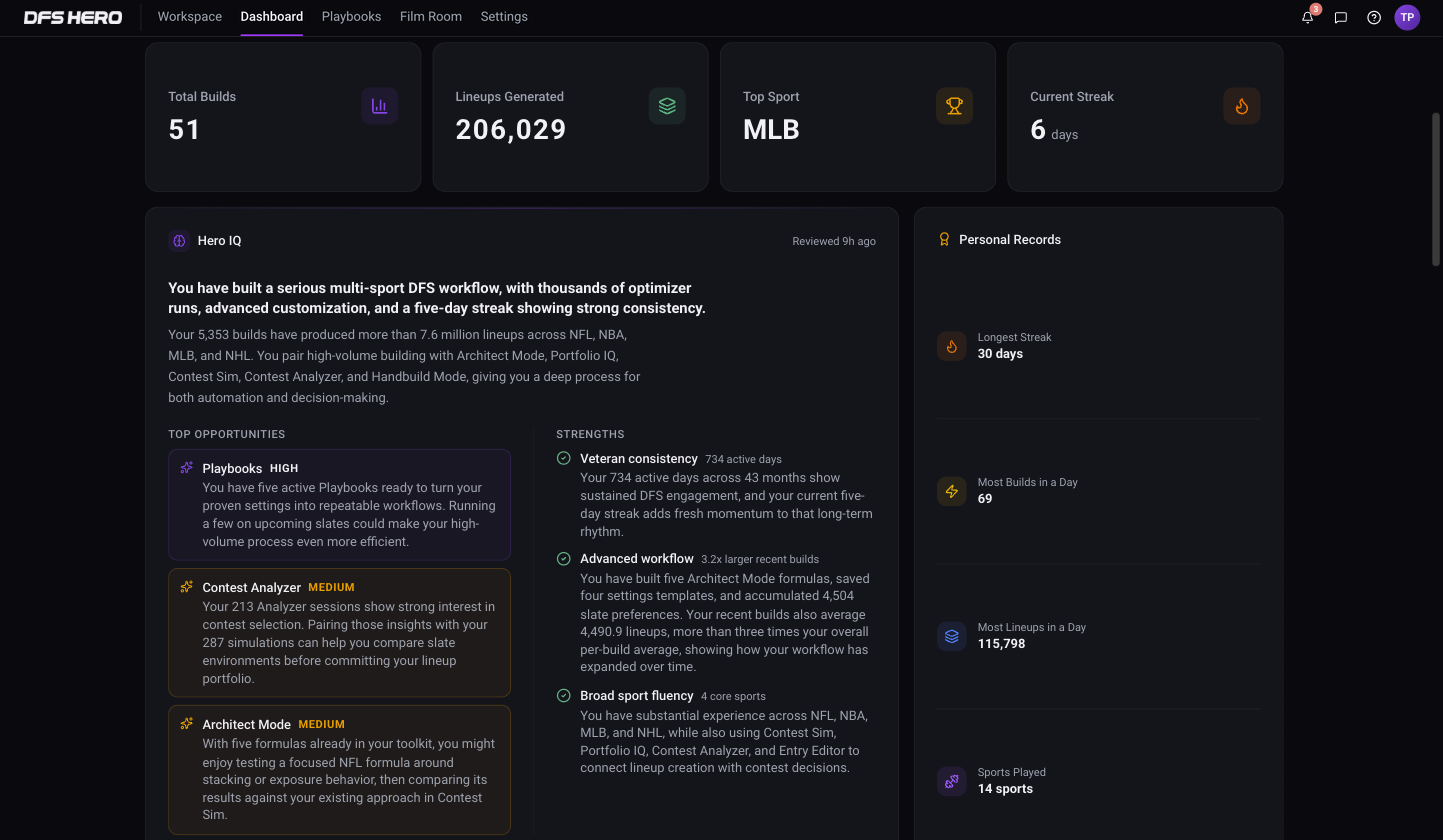
Task: Click the '14 sports' record value
Action: click(1006, 789)
